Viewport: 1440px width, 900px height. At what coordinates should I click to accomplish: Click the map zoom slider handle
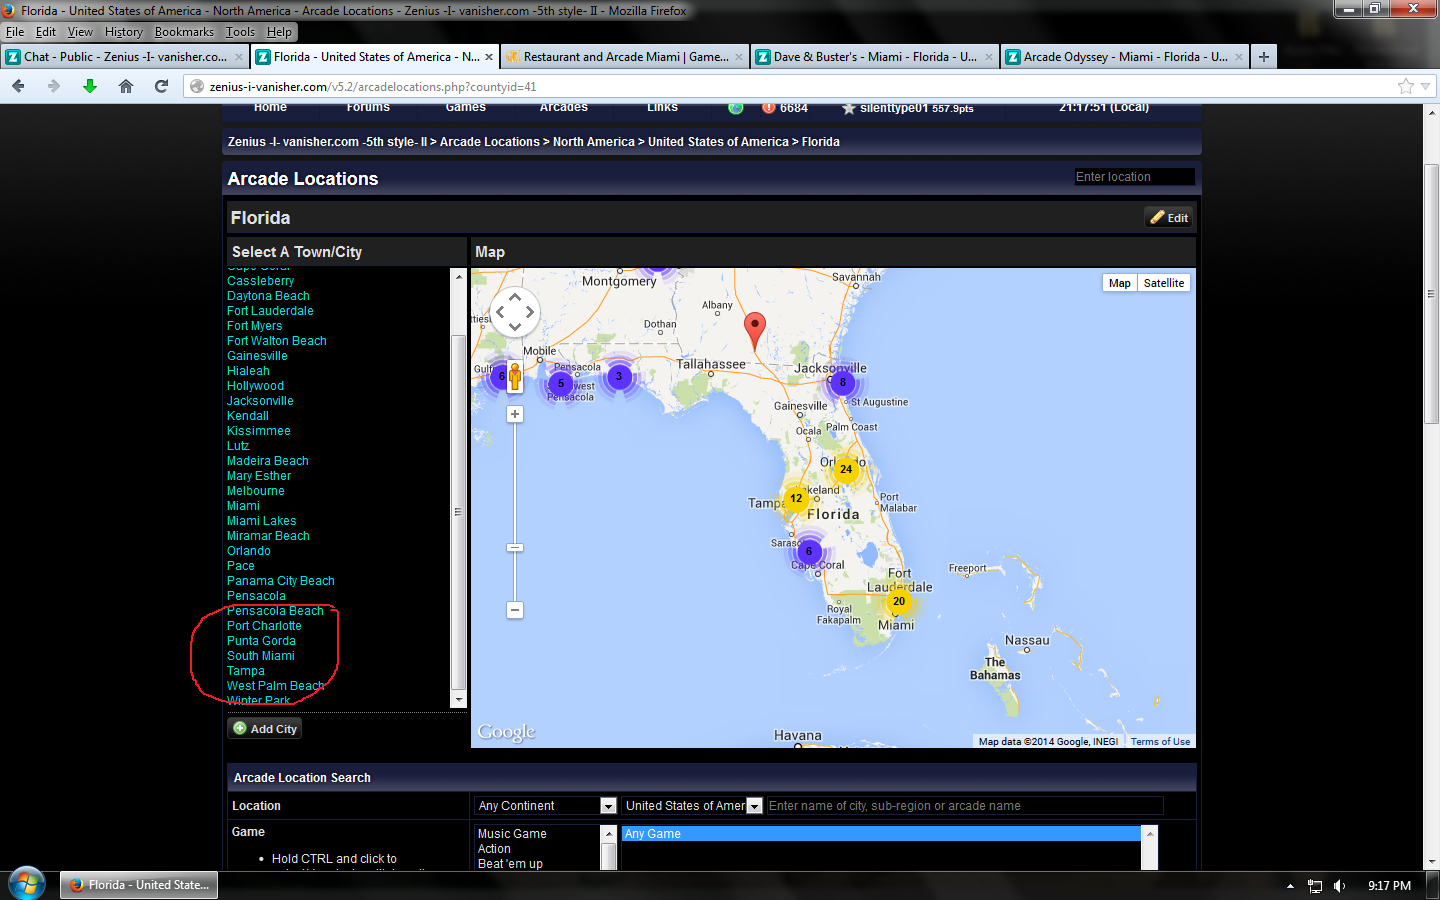[515, 547]
